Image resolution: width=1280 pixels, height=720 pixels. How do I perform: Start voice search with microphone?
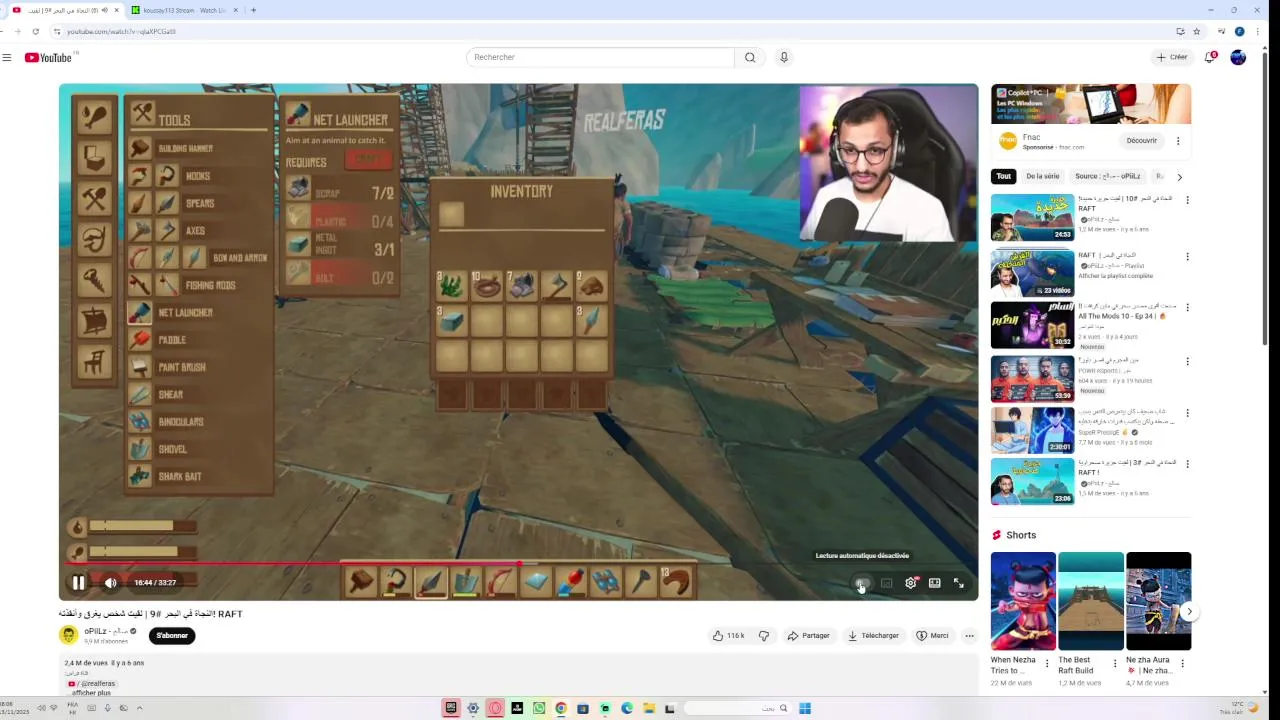point(784,57)
